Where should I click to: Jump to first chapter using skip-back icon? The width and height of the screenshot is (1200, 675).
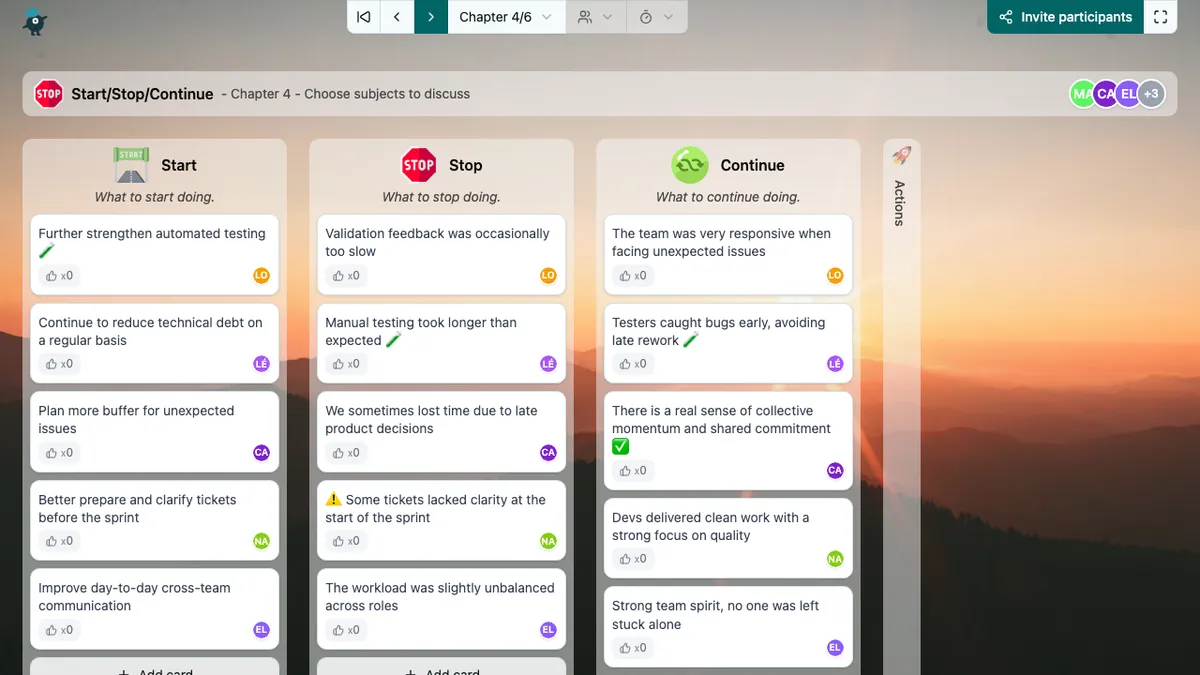364,17
